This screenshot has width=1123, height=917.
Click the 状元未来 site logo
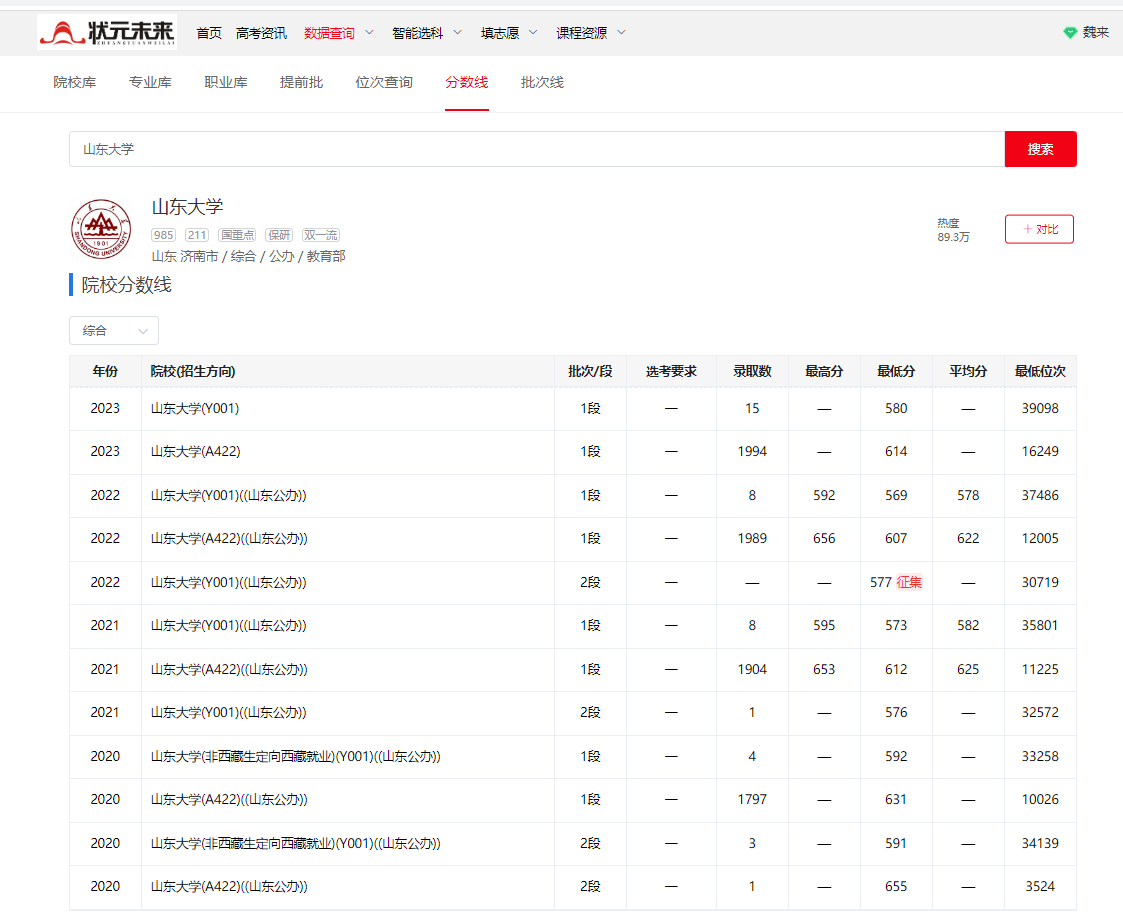tap(107, 32)
